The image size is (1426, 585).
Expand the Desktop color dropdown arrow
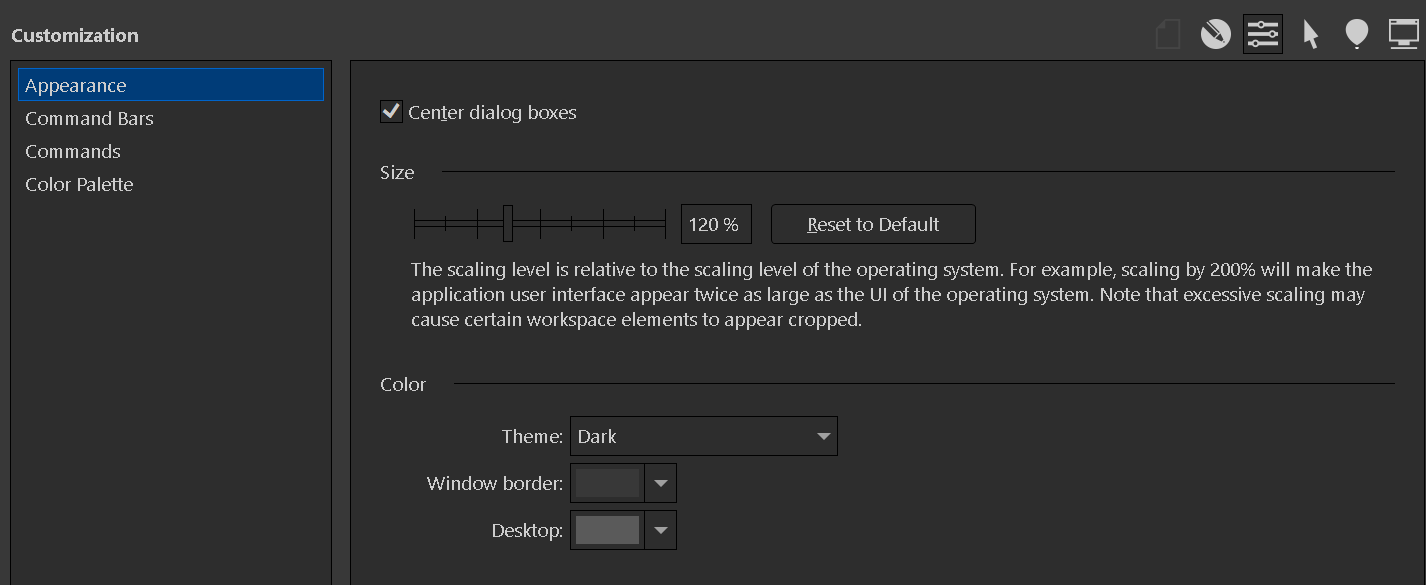pos(661,531)
